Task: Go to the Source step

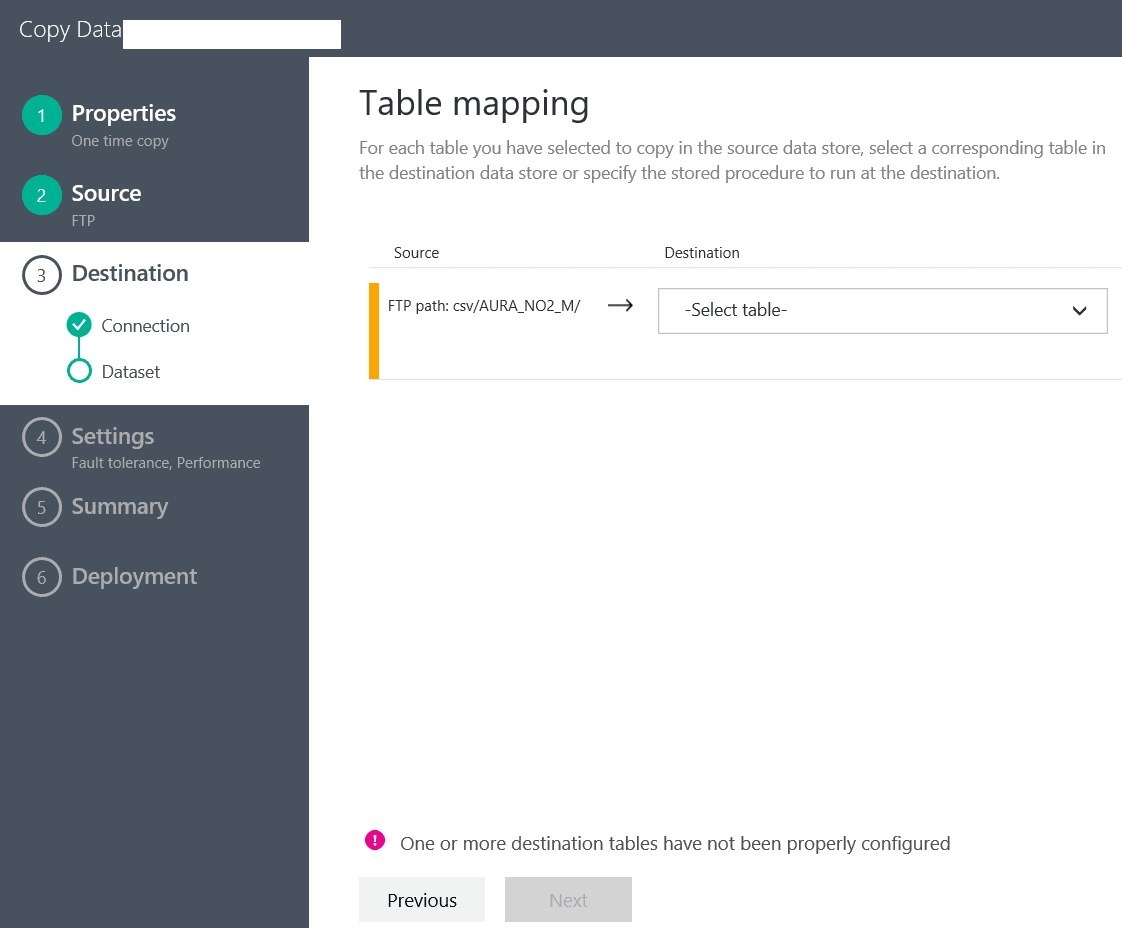Action: tap(107, 193)
